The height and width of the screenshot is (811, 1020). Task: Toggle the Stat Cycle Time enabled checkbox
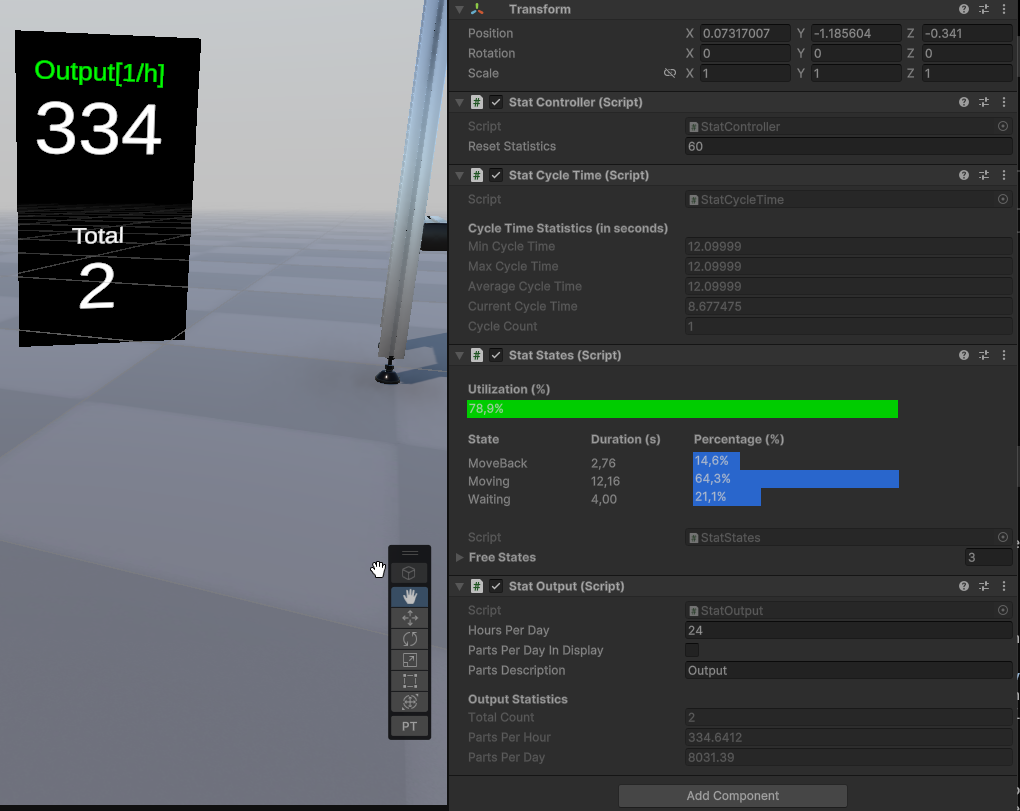496,175
